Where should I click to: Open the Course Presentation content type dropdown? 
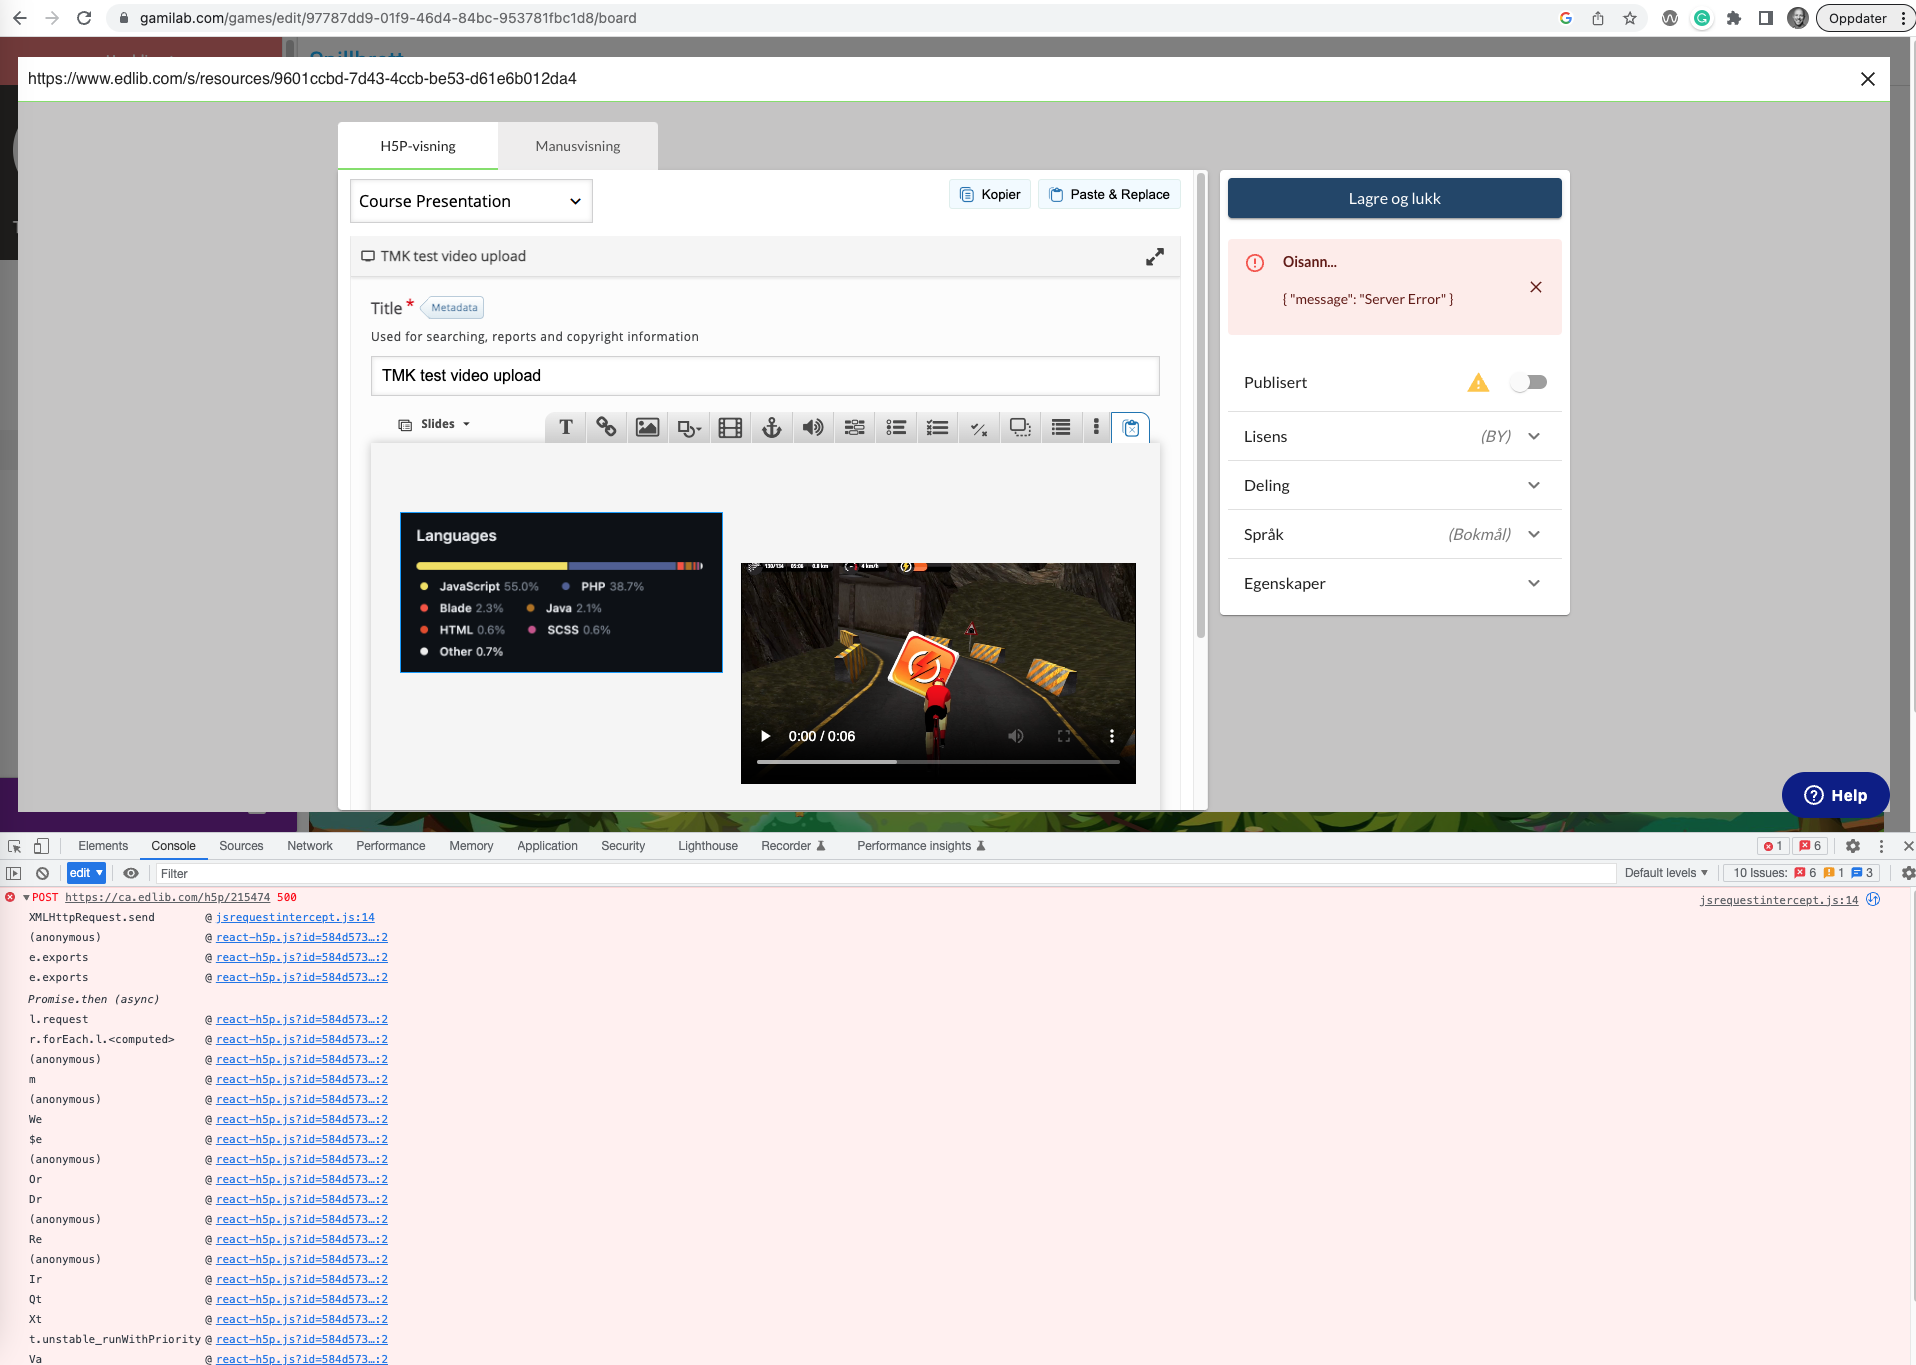click(x=470, y=201)
